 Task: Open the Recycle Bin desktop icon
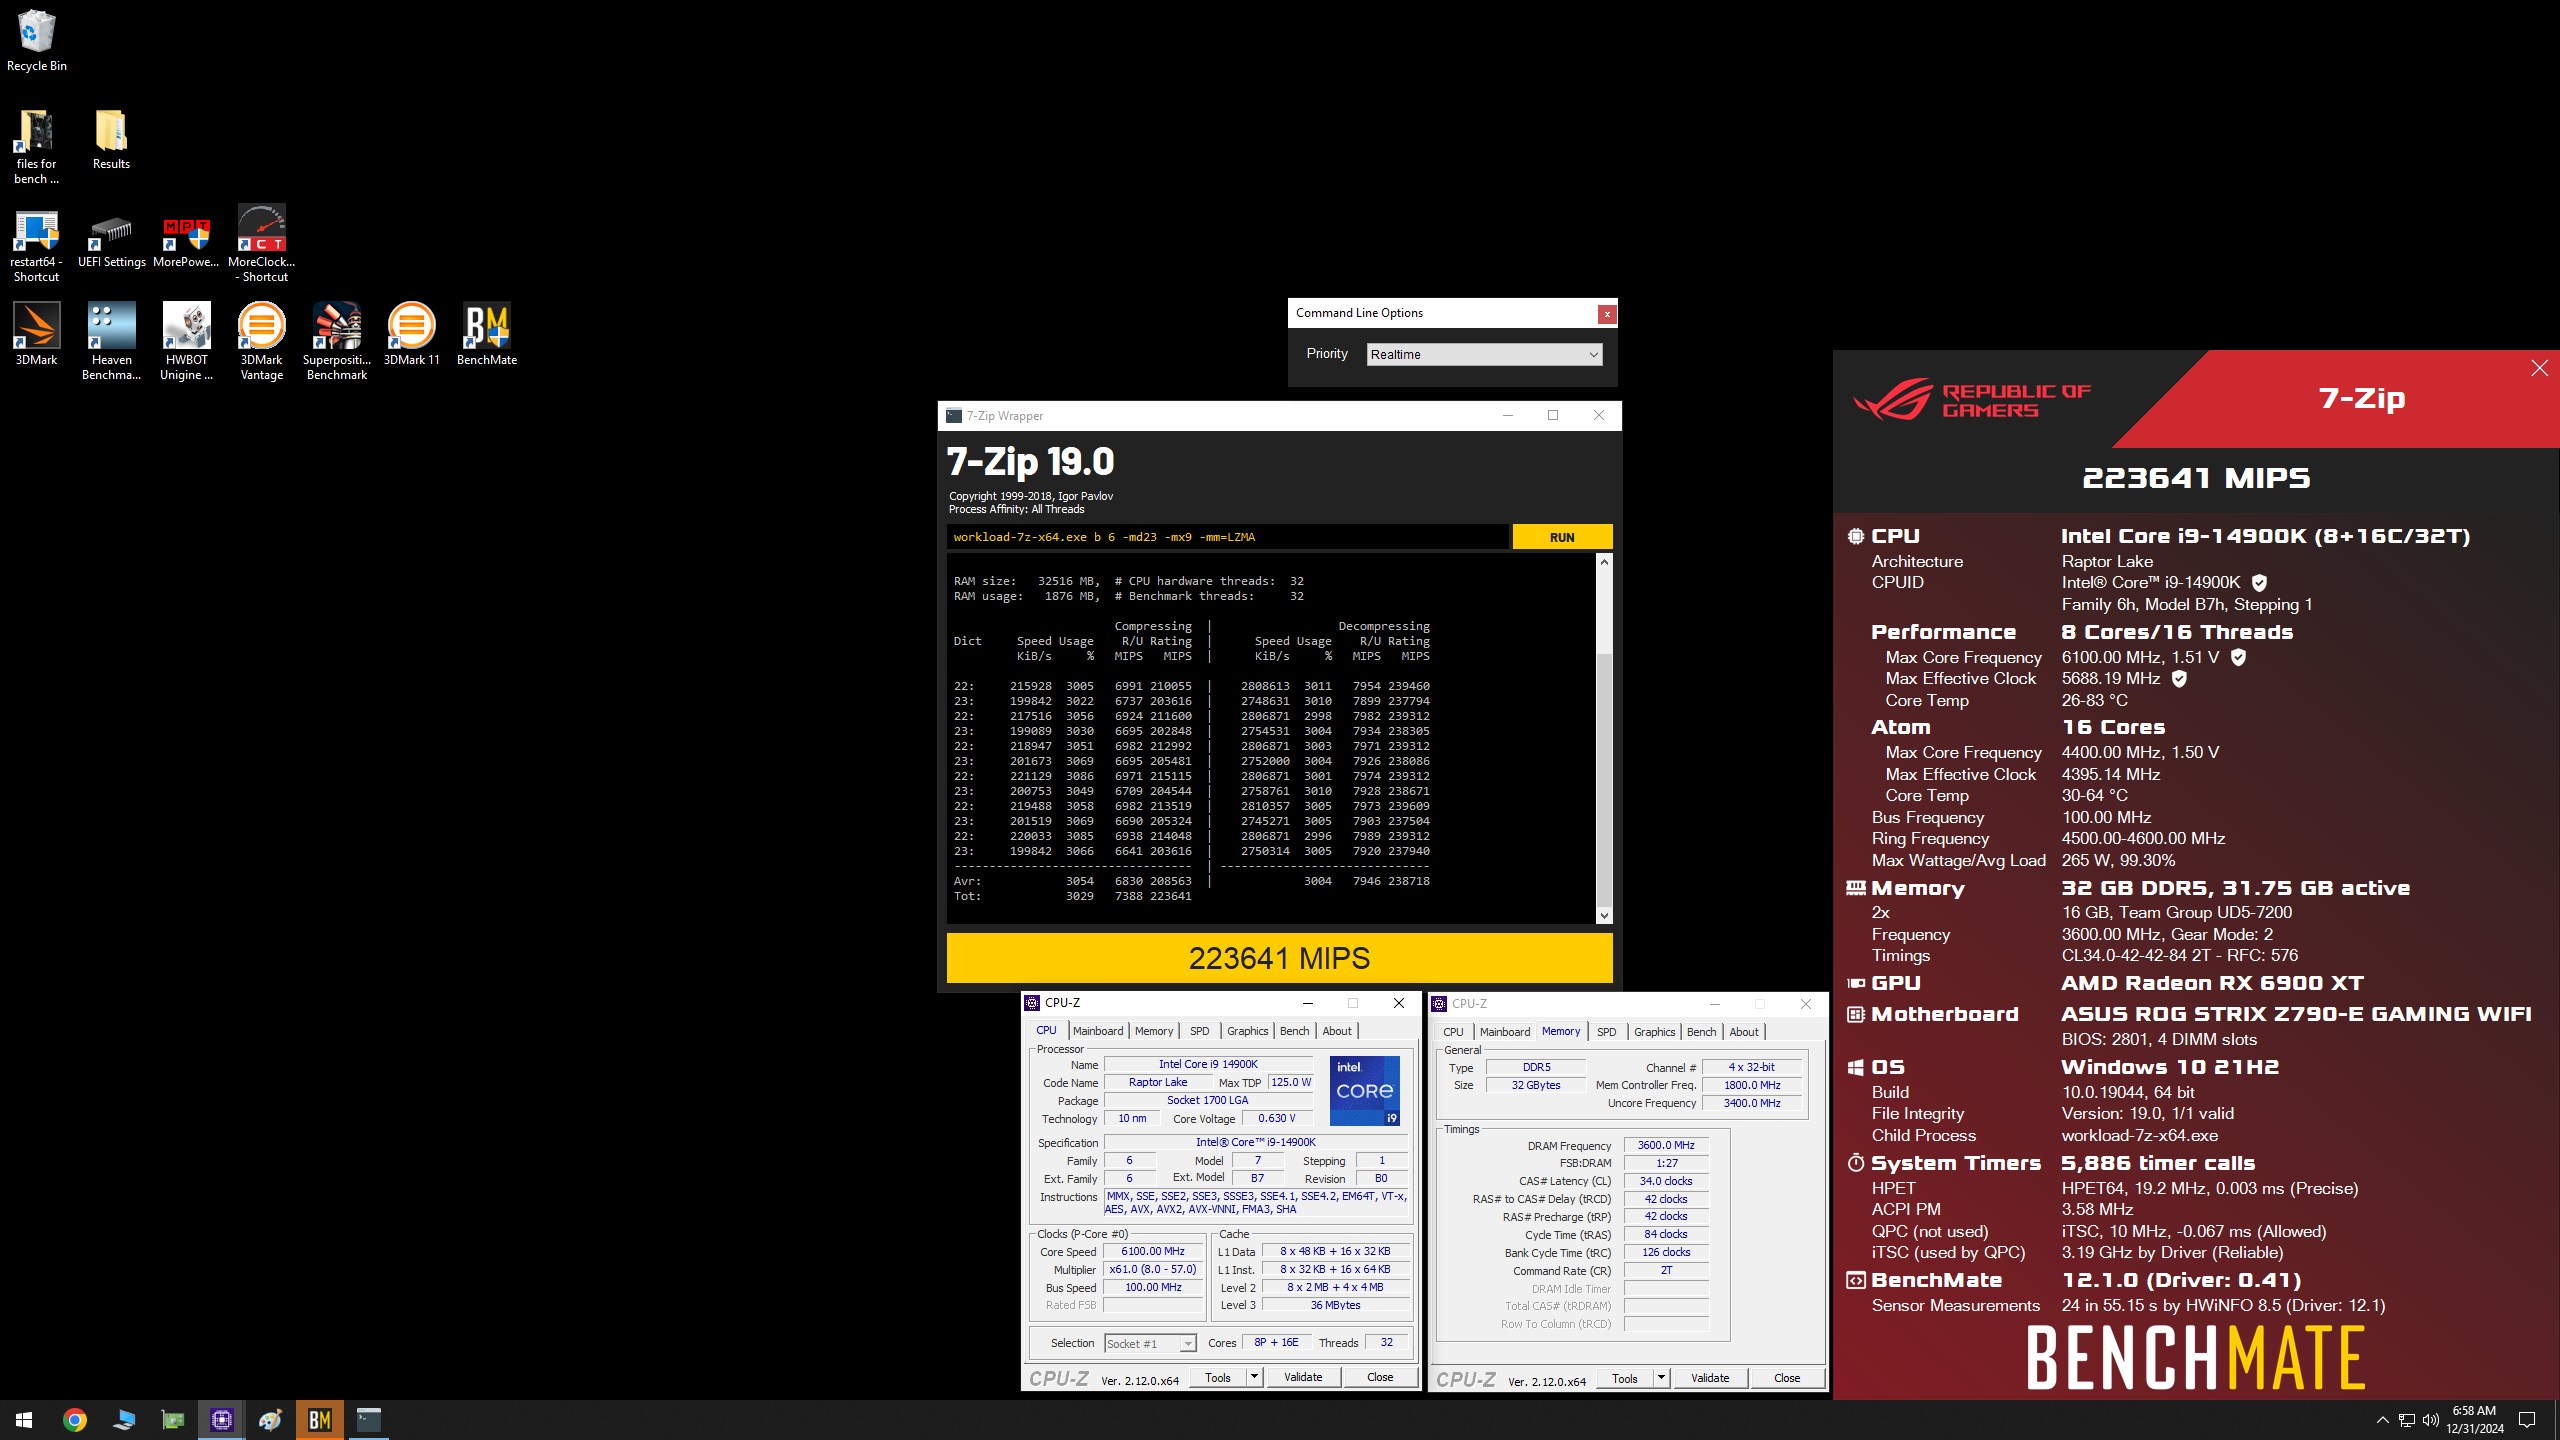[x=36, y=40]
